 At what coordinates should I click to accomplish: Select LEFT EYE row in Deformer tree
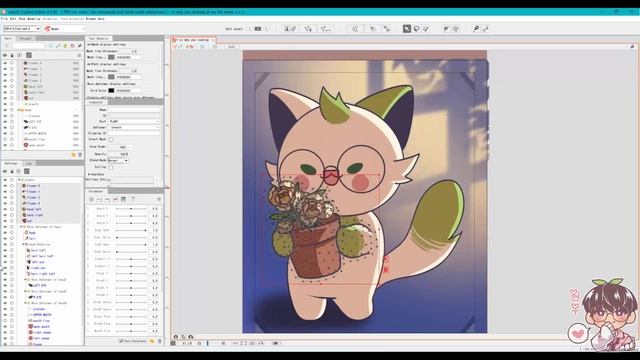40,286
